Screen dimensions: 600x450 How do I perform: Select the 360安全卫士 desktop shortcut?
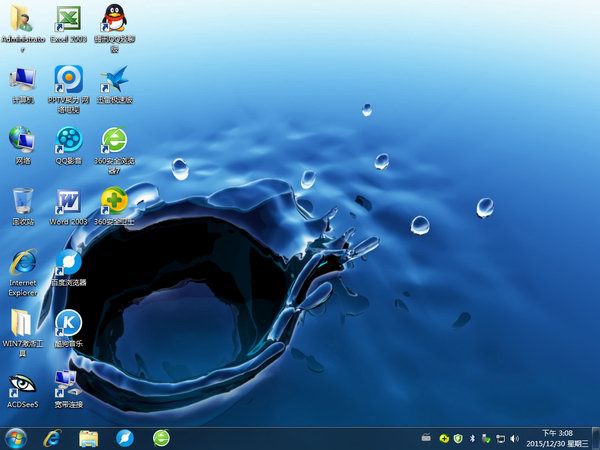[114, 200]
